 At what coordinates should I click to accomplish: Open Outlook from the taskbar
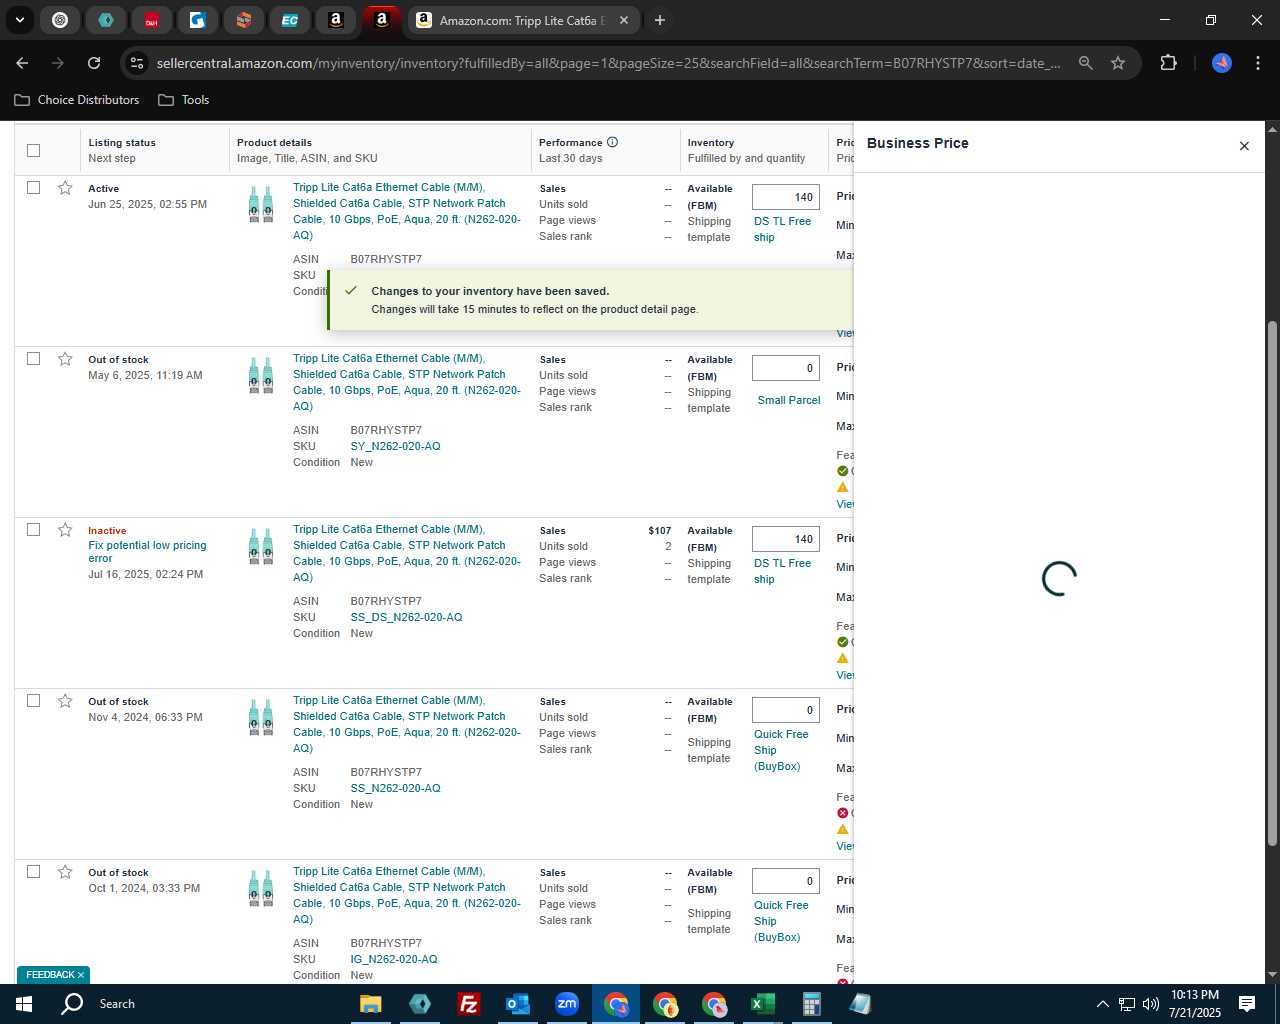(517, 1004)
